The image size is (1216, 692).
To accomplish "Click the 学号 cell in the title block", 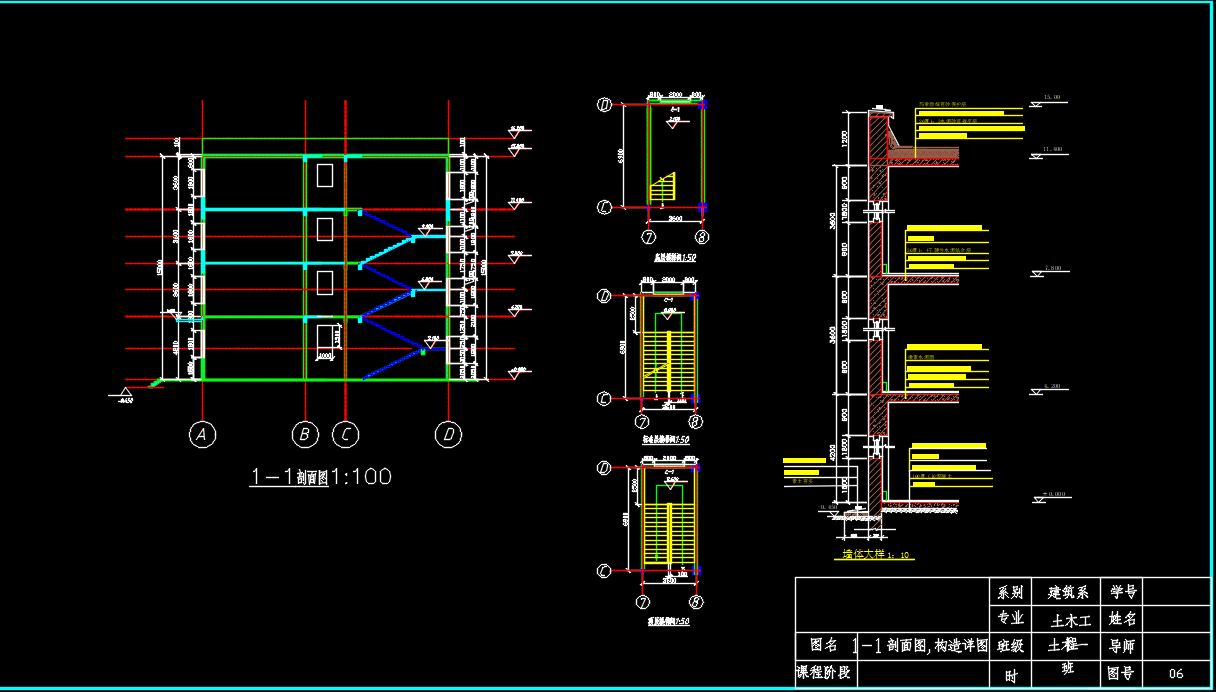I will click(x=1123, y=592).
